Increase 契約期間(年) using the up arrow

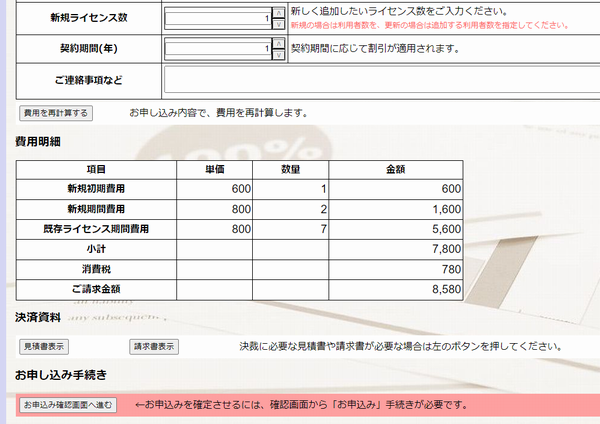tap(279, 43)
